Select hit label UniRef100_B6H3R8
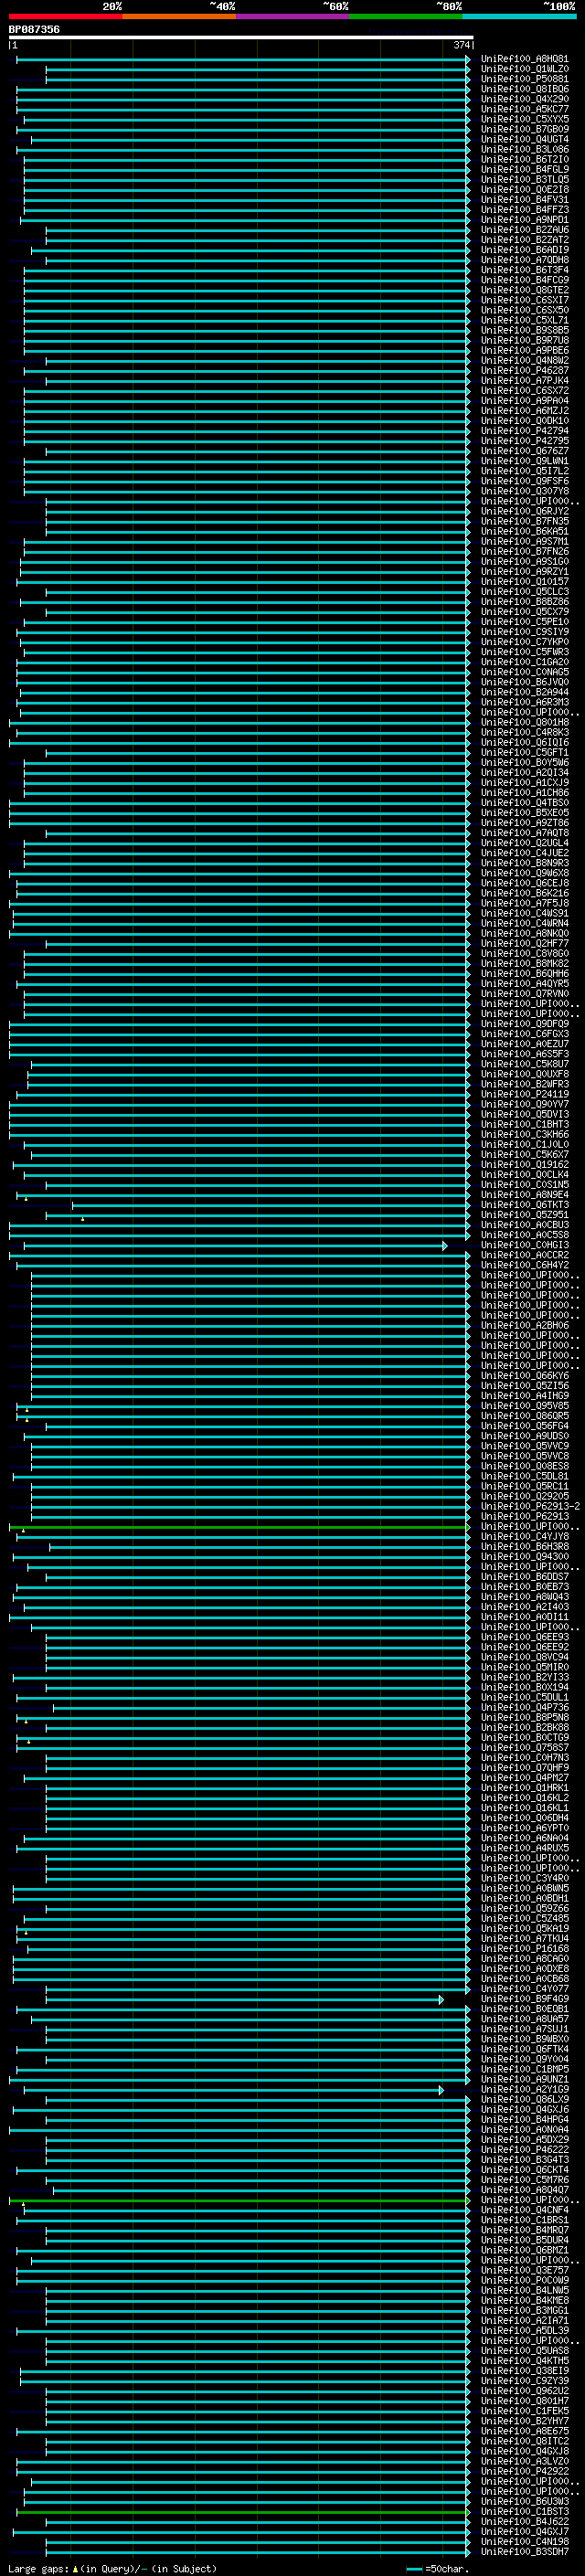This screenshot has width=585, height=2576. click(525, 1546)
